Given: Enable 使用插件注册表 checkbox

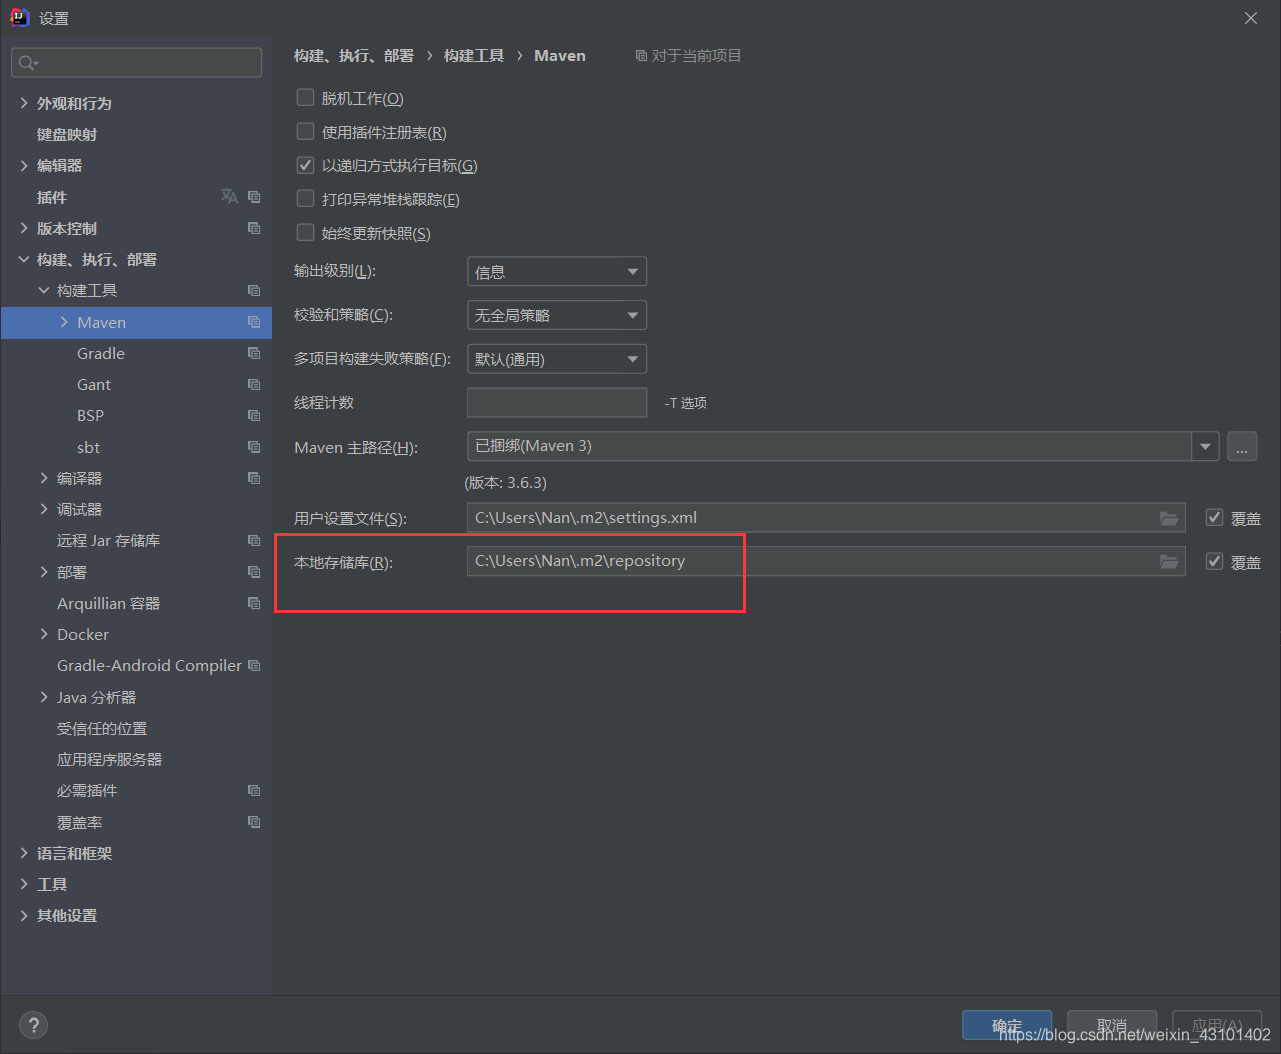Looking at the screenshot, I should point(306,131).
